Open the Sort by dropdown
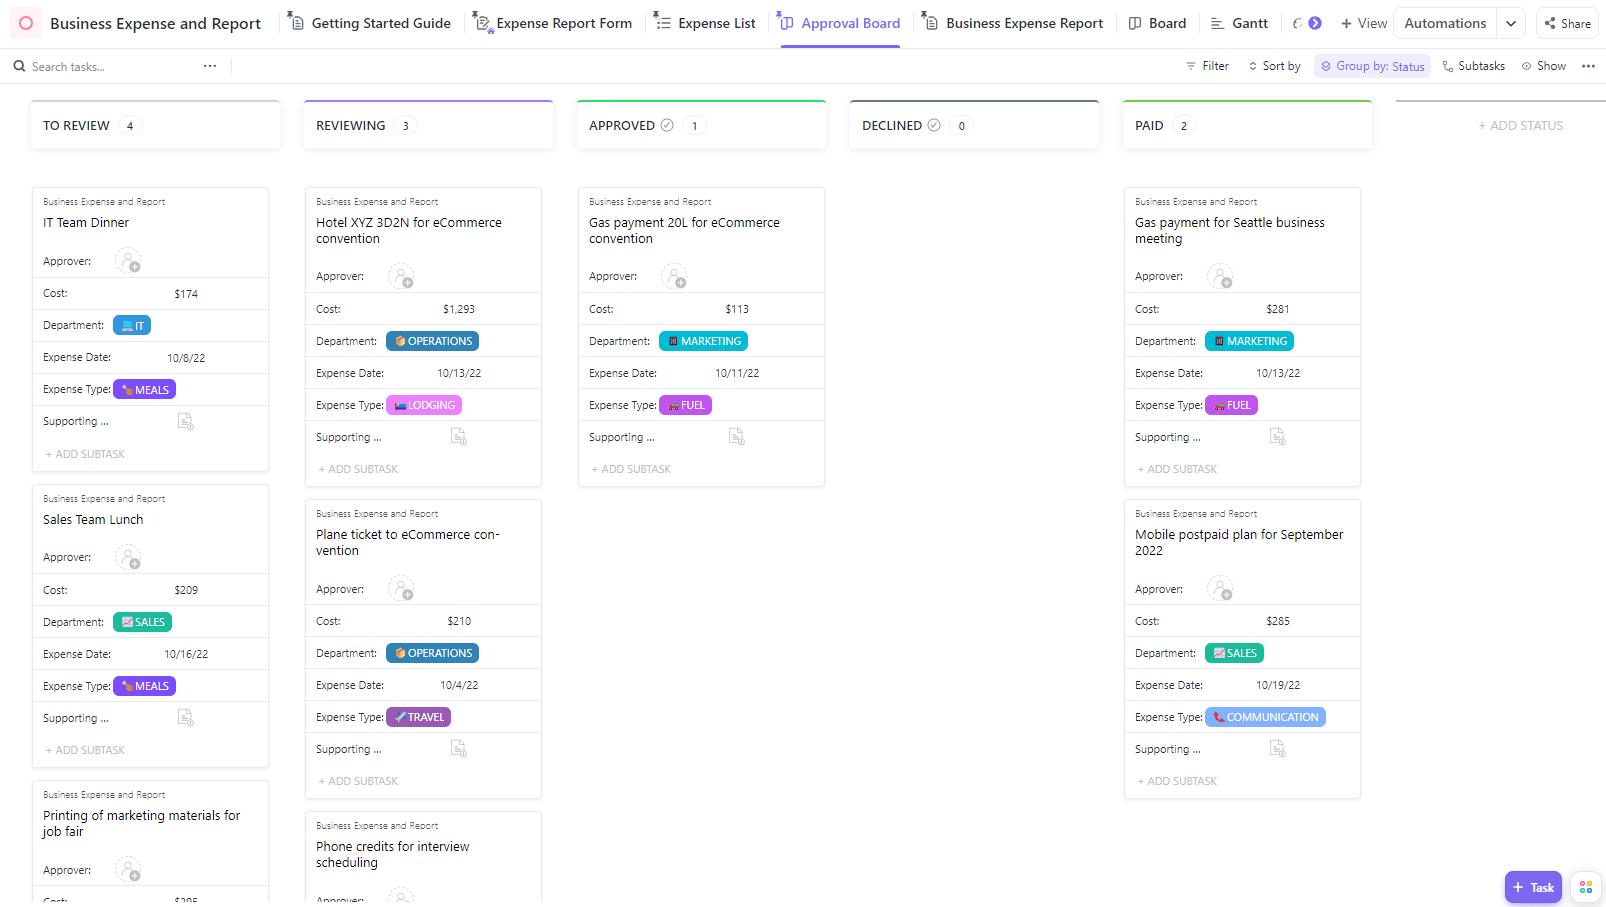This screenshot has width=1606, height=907. tap(1274, 66)
